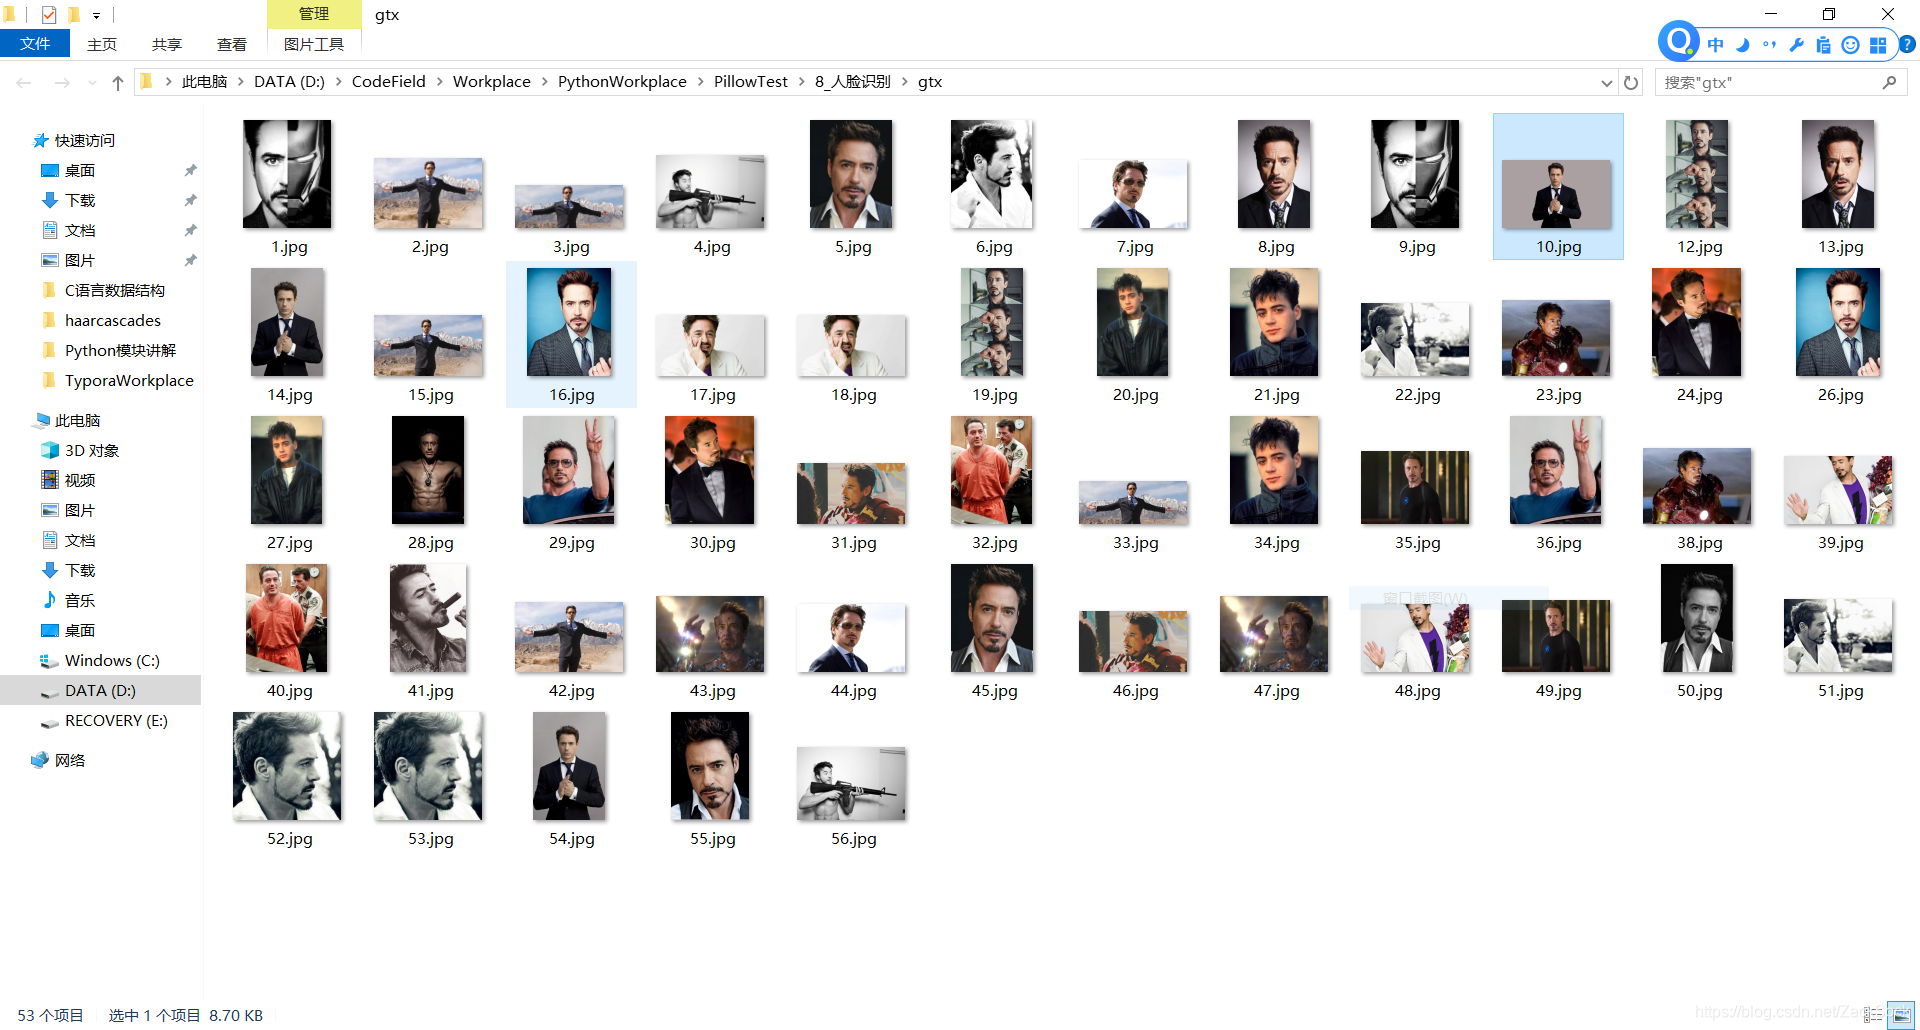
Task: Expand the chevron after PillowTest in path
Action: coord(801,82)
